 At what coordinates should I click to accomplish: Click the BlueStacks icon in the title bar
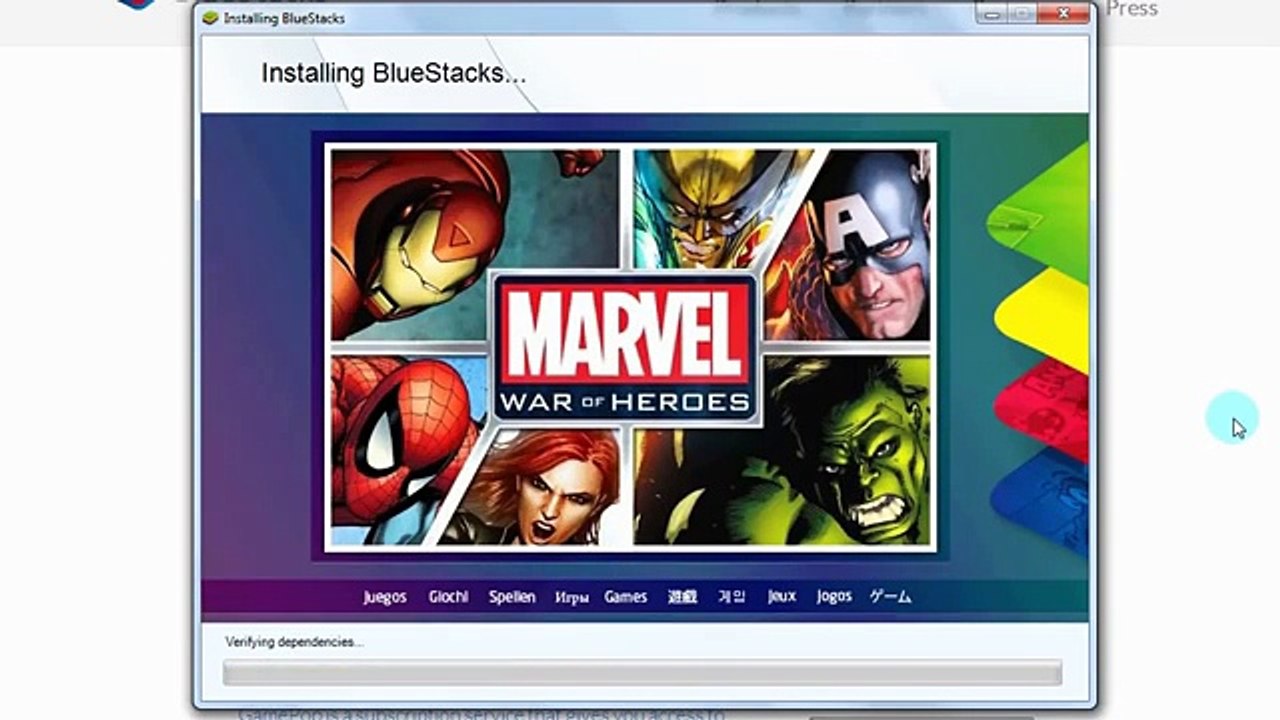210,18
